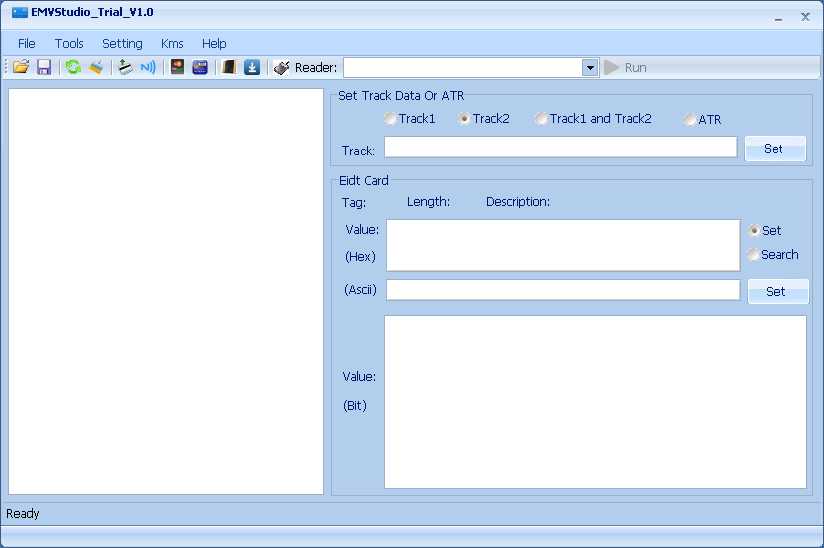Click into the Track input field
This screenshot has width=824, height=548.
click(560, 147)
